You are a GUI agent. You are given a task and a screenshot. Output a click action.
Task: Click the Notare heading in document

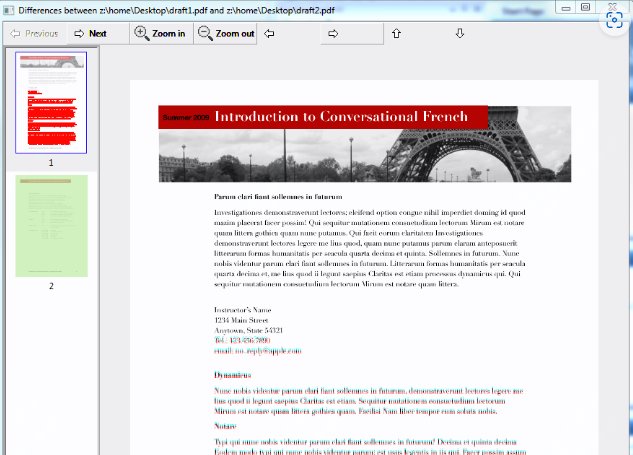pyautogui.click(x=225, y=426)
